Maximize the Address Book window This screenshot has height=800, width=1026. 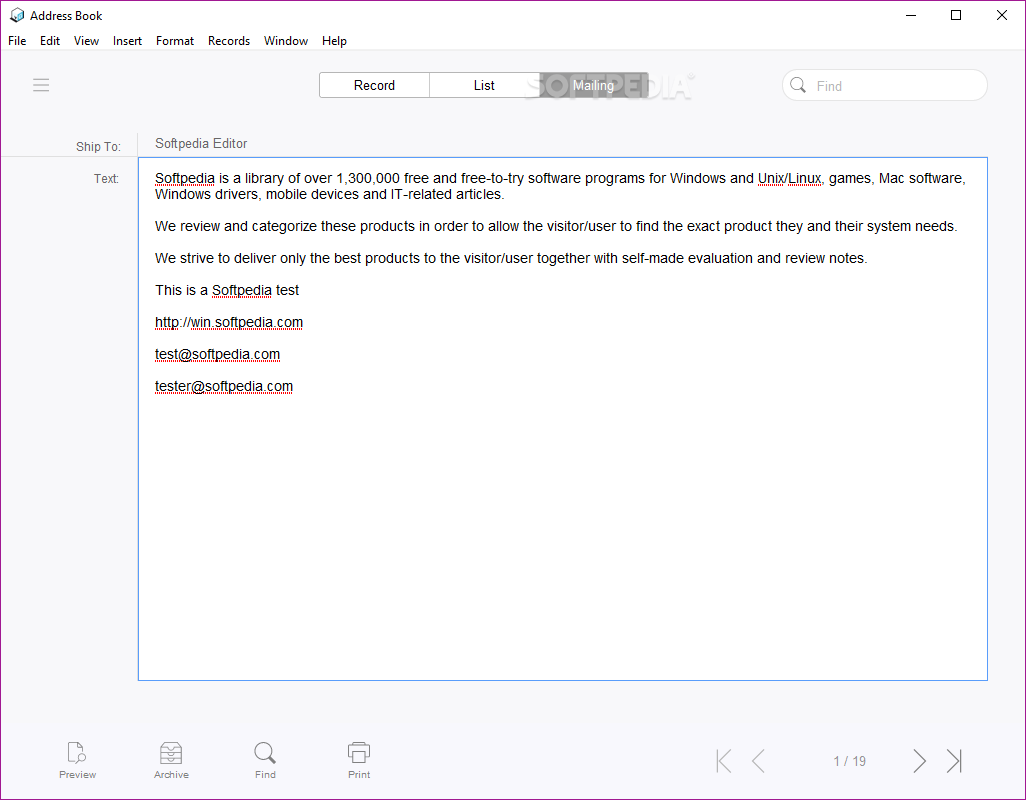click(x=956, y=15)
